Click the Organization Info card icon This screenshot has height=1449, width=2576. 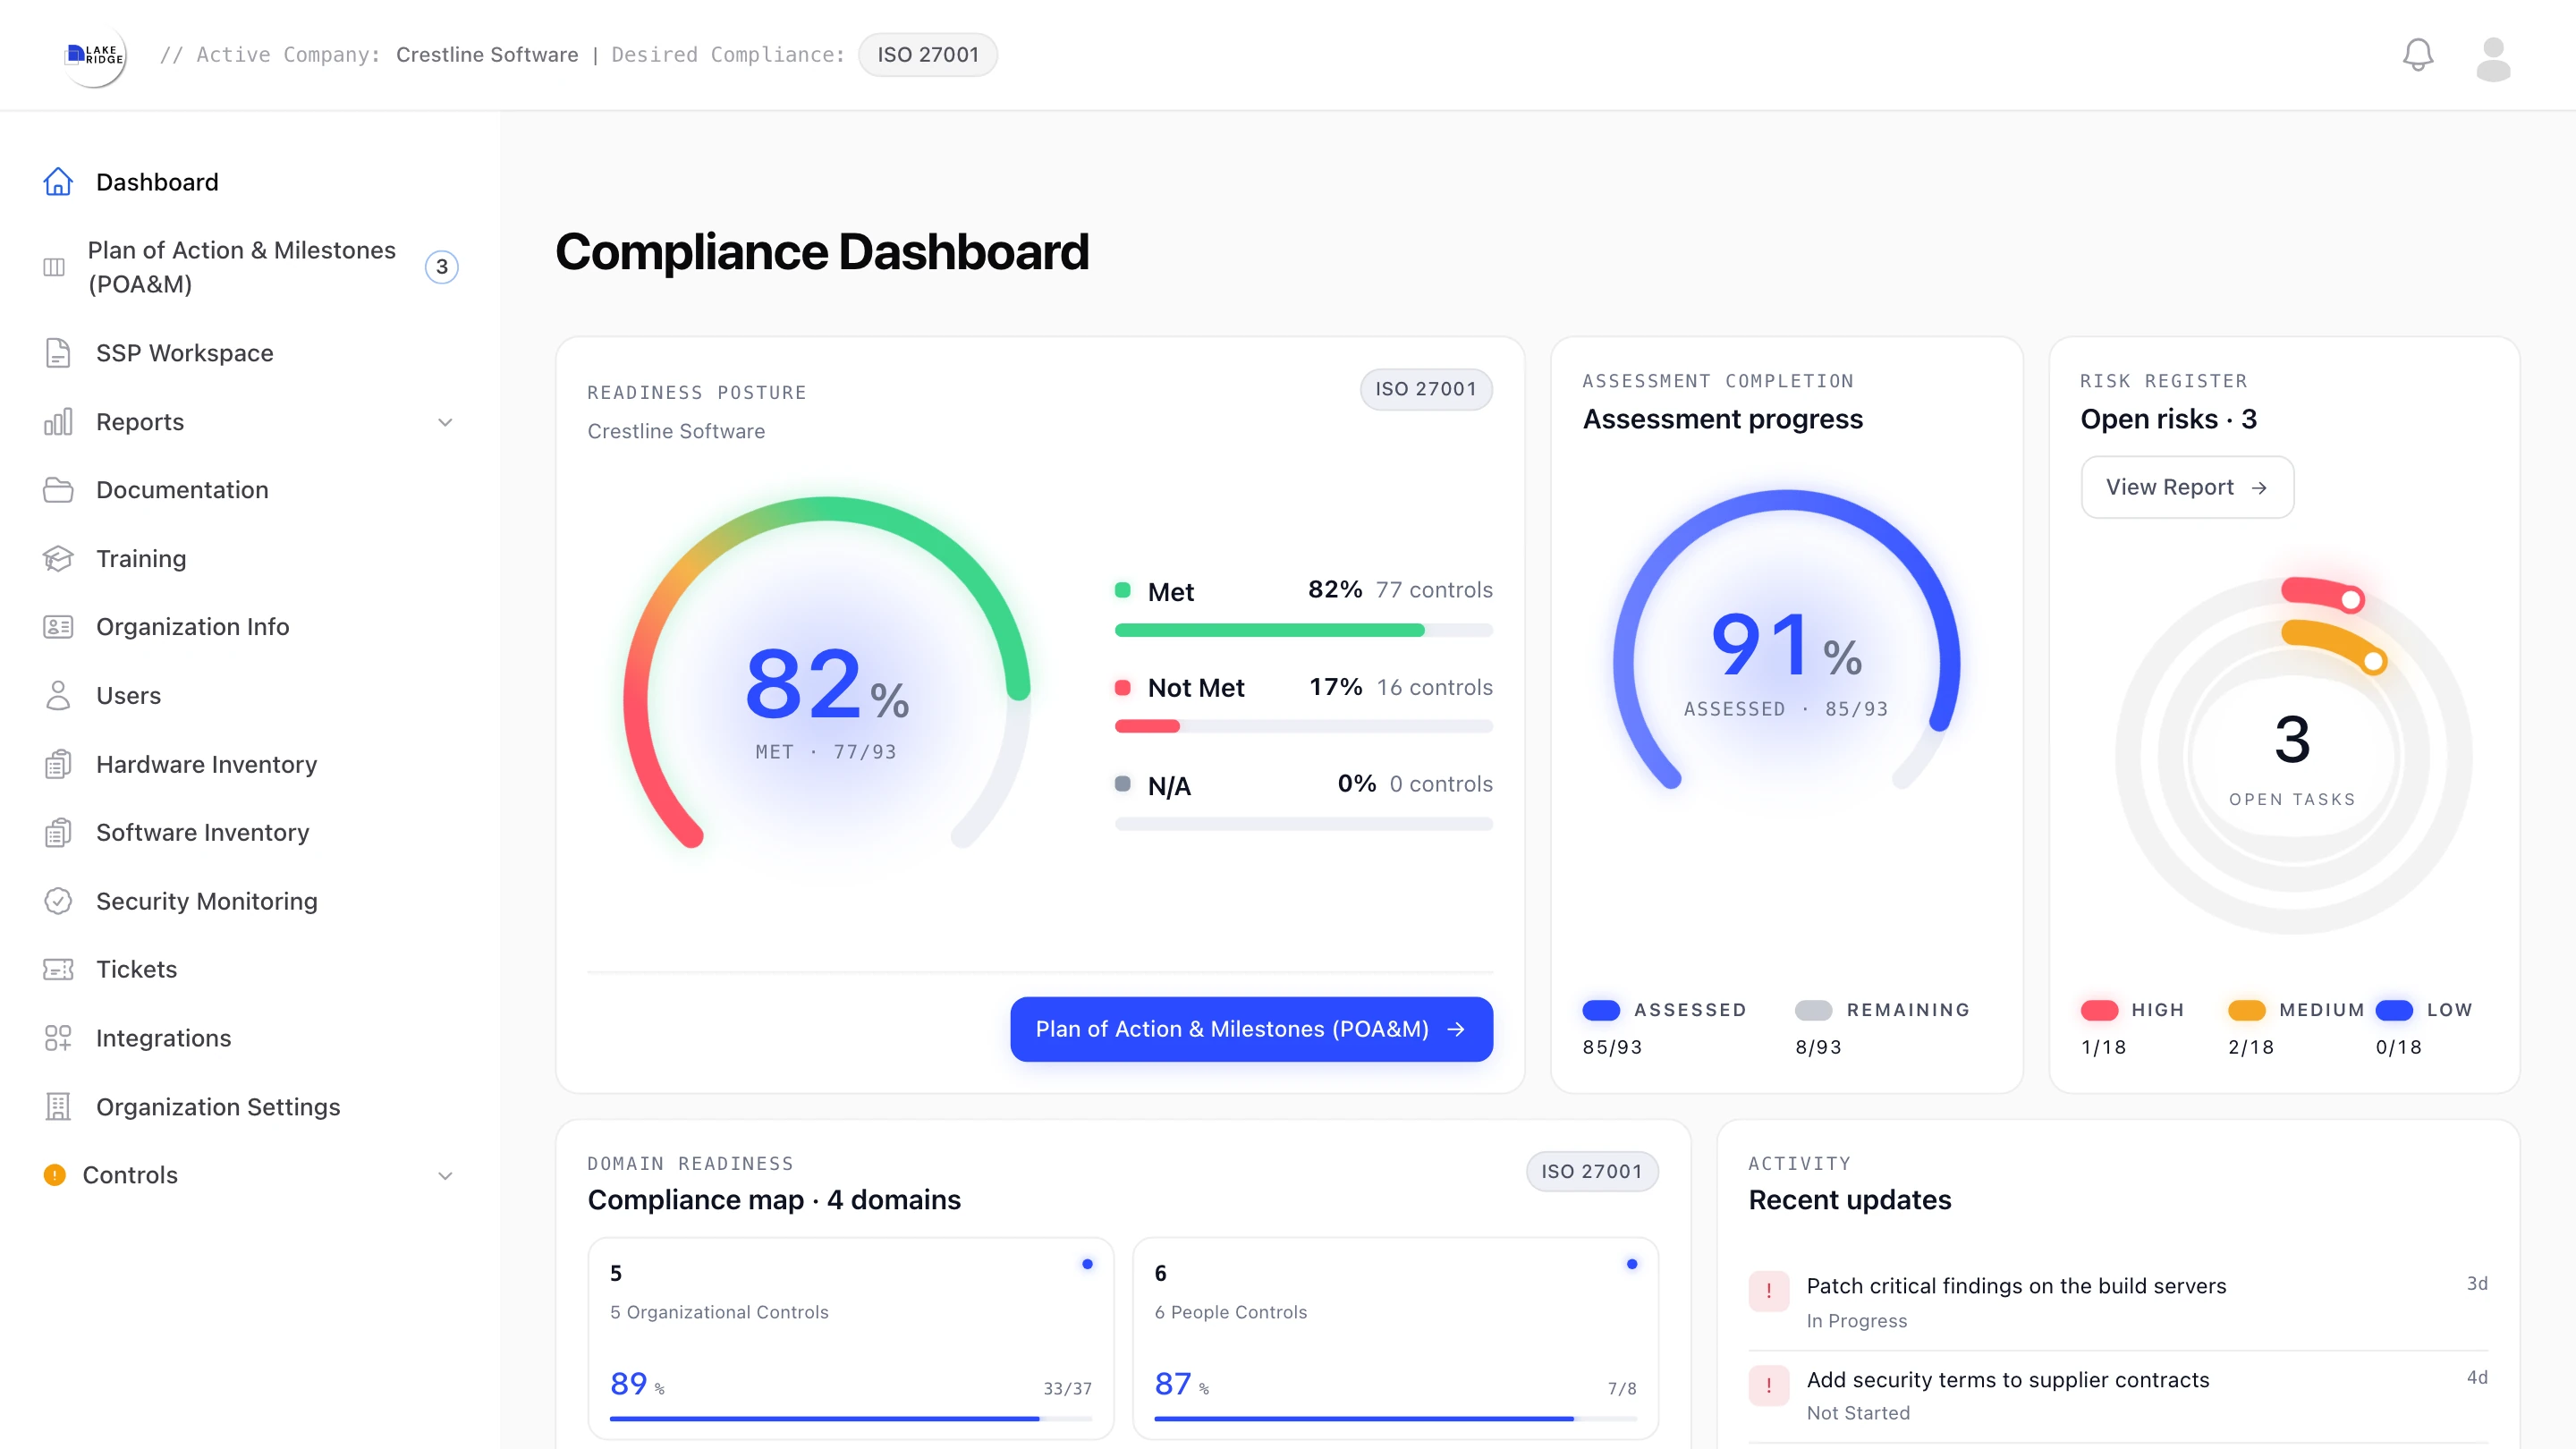pos(58,627)
